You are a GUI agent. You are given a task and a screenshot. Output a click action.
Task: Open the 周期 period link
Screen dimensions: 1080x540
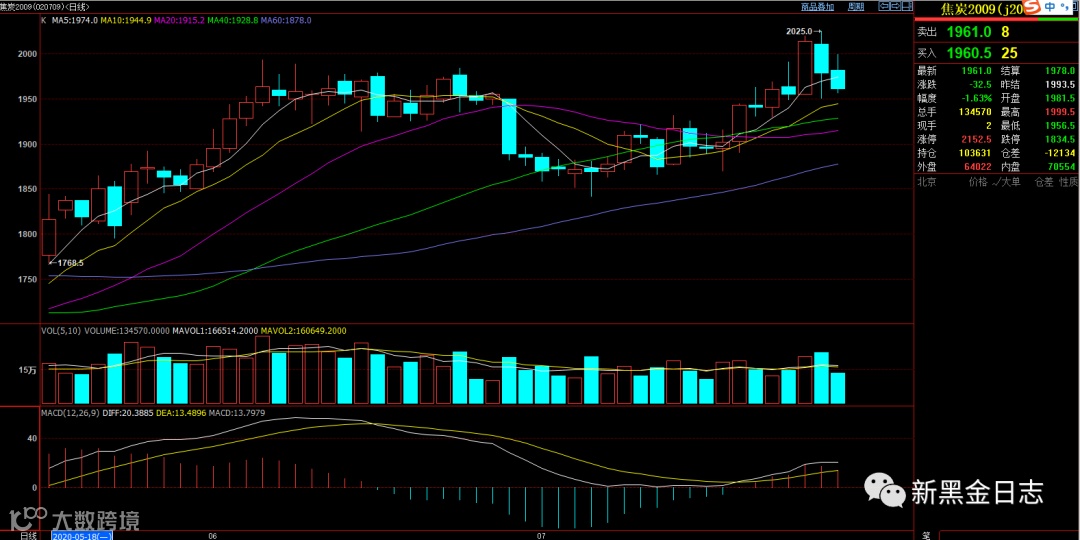pos(856,6)
